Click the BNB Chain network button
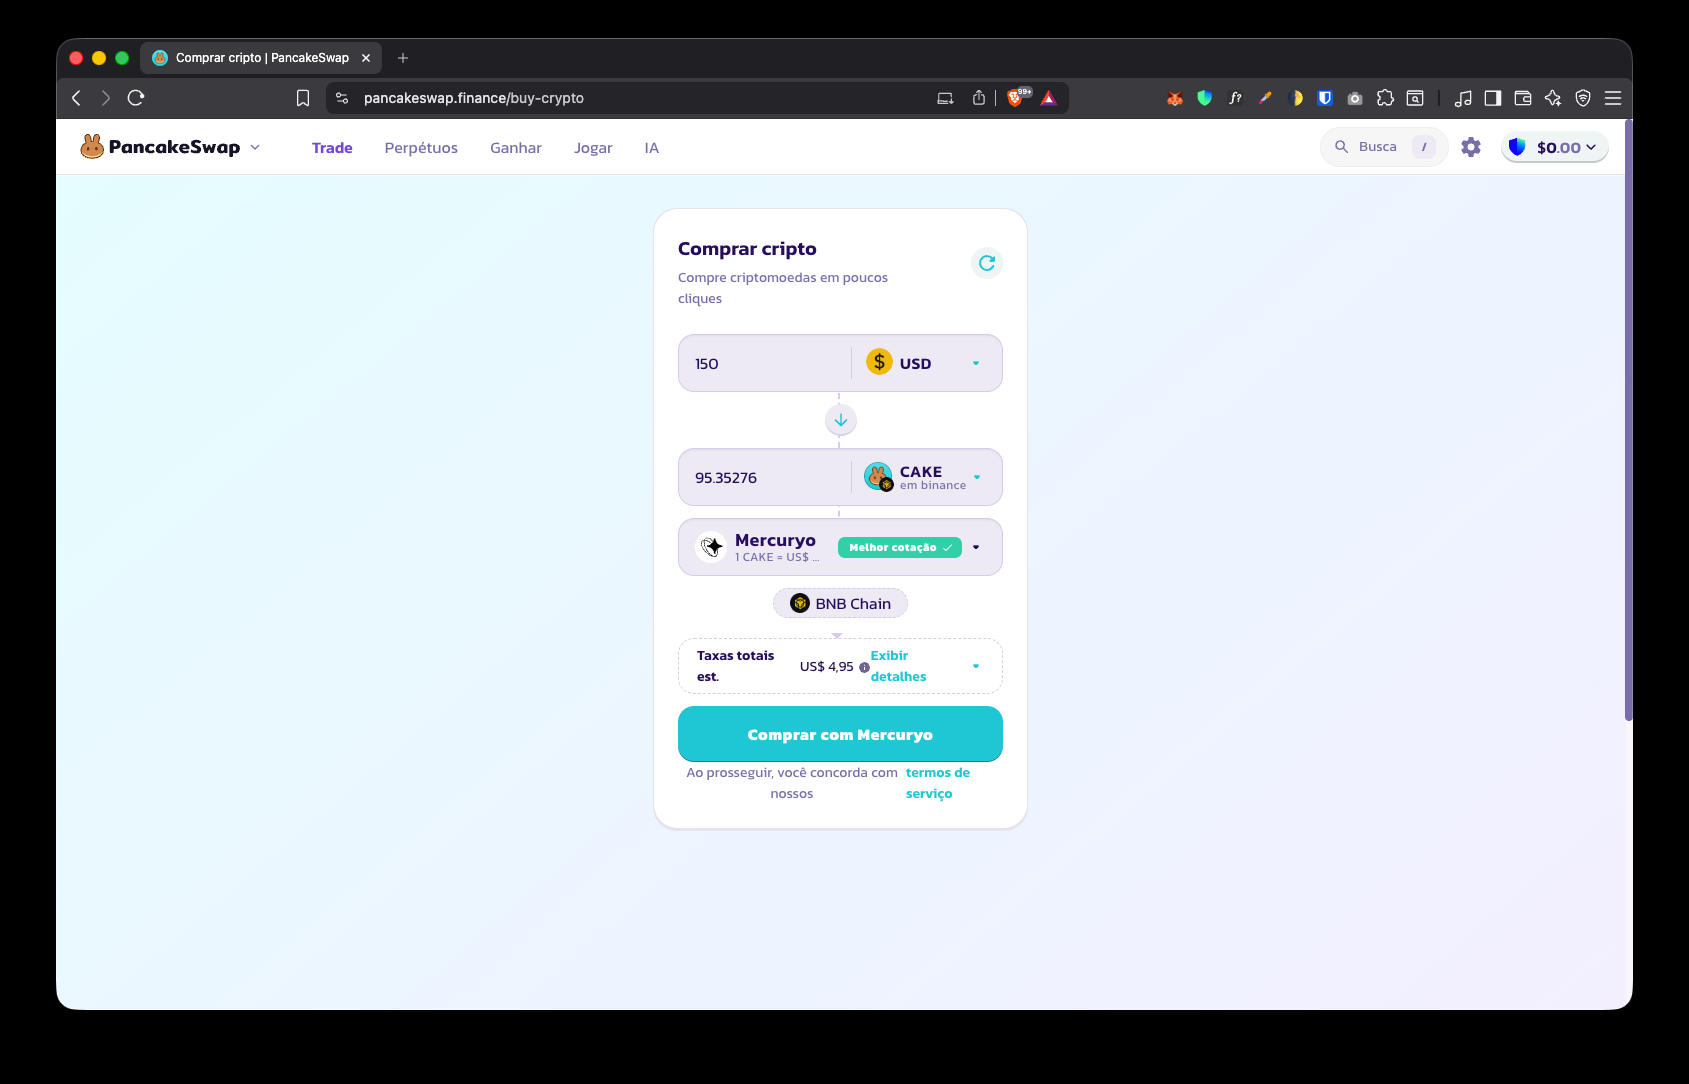1689x1084 pixels. (840, 603)
